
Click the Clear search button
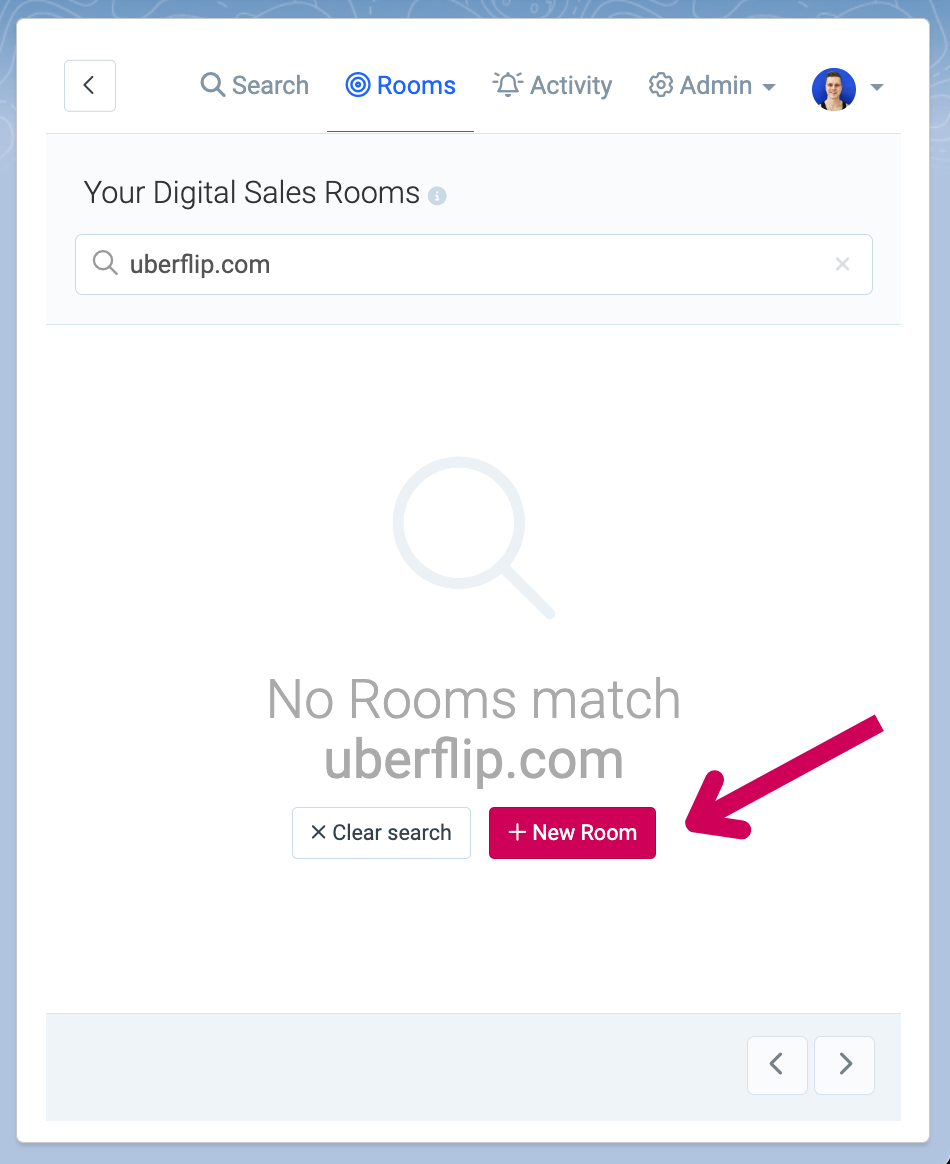click(x=381, y=833)
